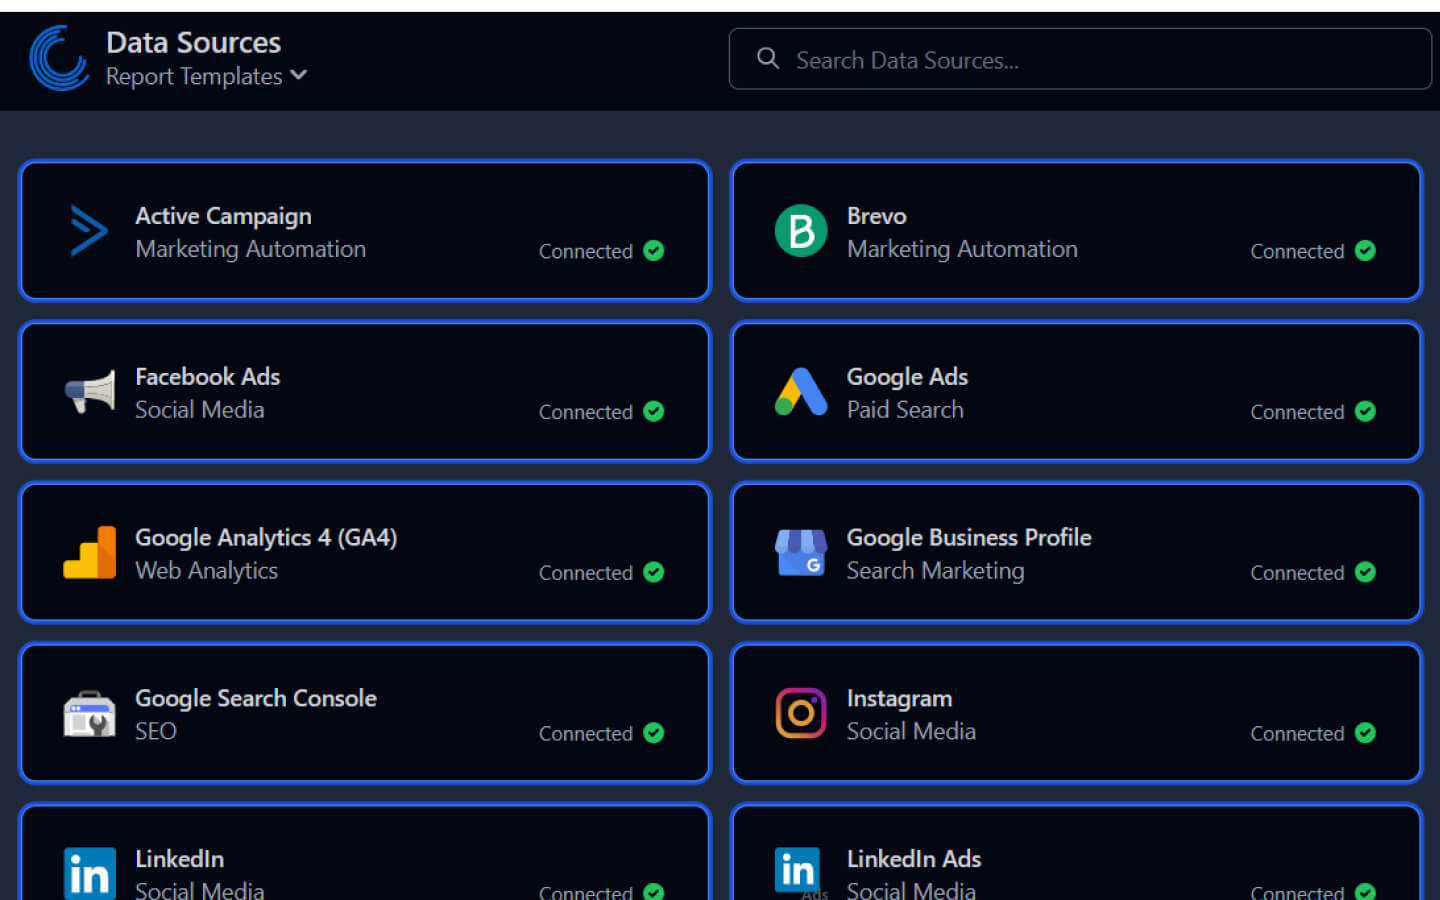Click the Brevo green logo
The image size is (1440, 900).
(801, 231)
